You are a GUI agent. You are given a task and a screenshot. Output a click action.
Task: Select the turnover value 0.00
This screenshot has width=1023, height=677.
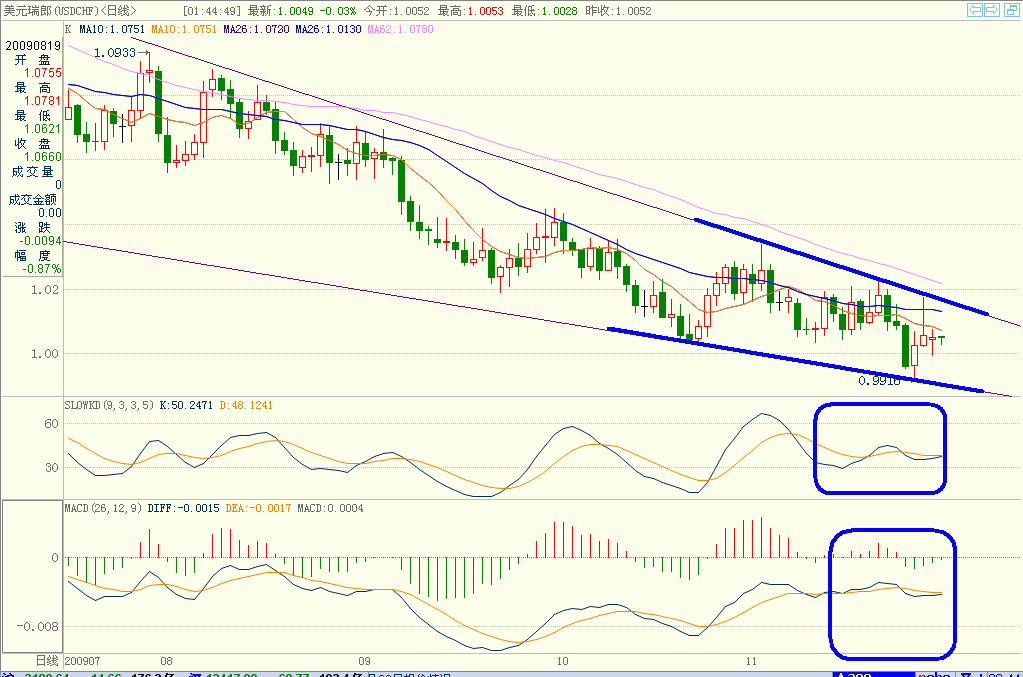click(x=50, y=213)
